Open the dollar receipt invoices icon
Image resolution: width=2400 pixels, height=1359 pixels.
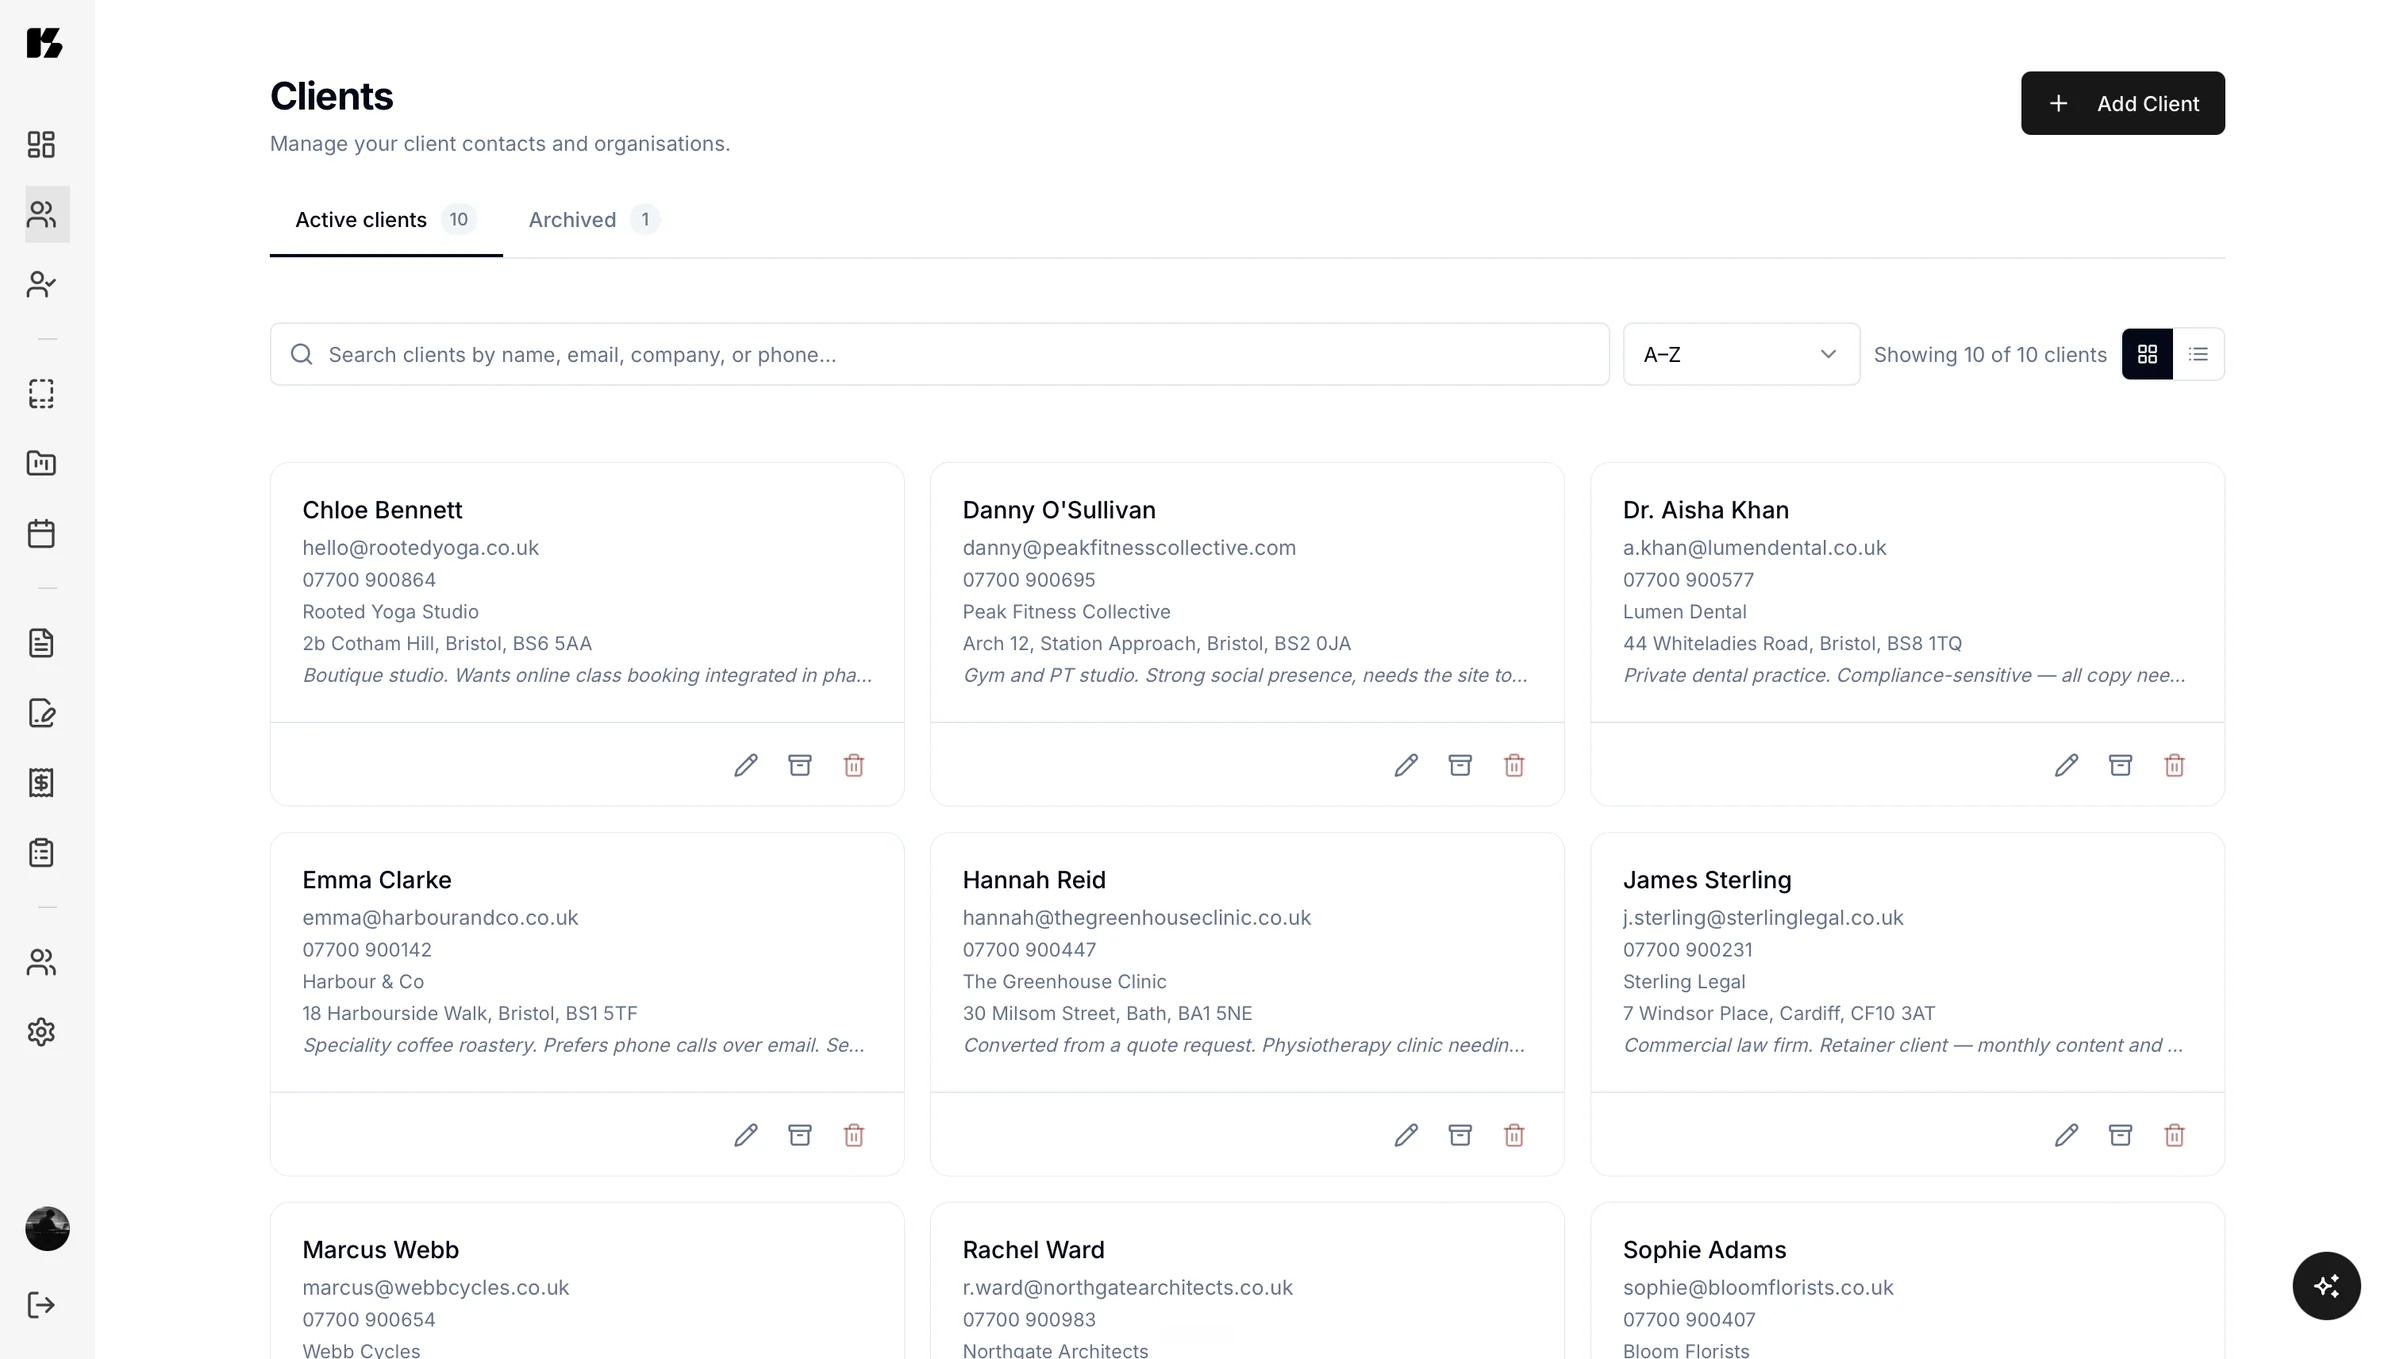click(x=41, y=782)
